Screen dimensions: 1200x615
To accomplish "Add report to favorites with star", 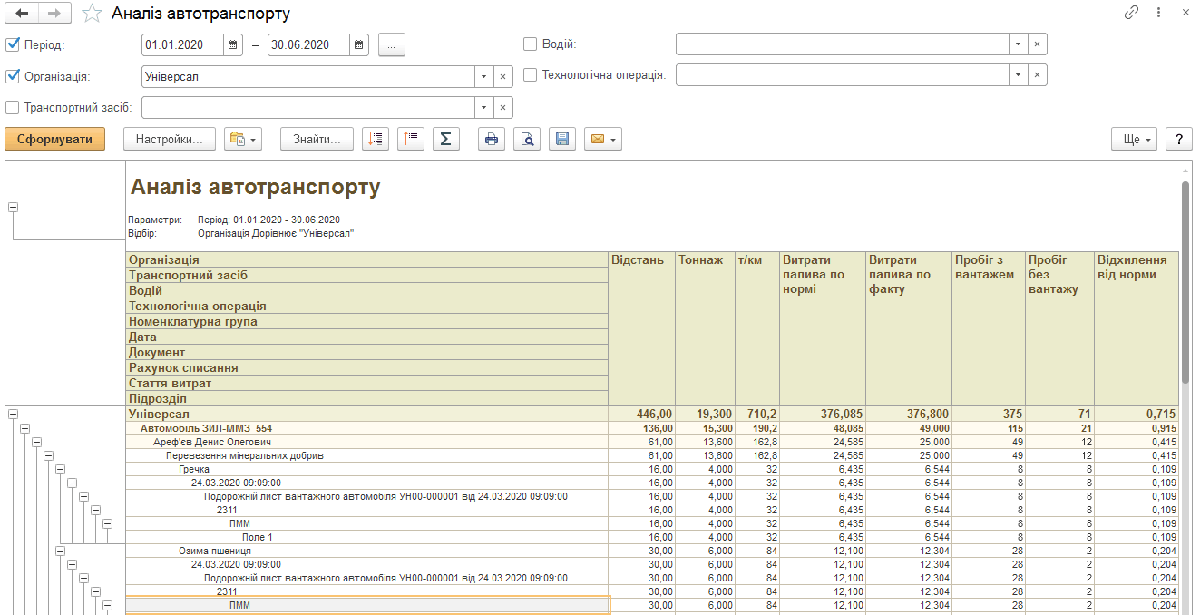I will (92, 13).
